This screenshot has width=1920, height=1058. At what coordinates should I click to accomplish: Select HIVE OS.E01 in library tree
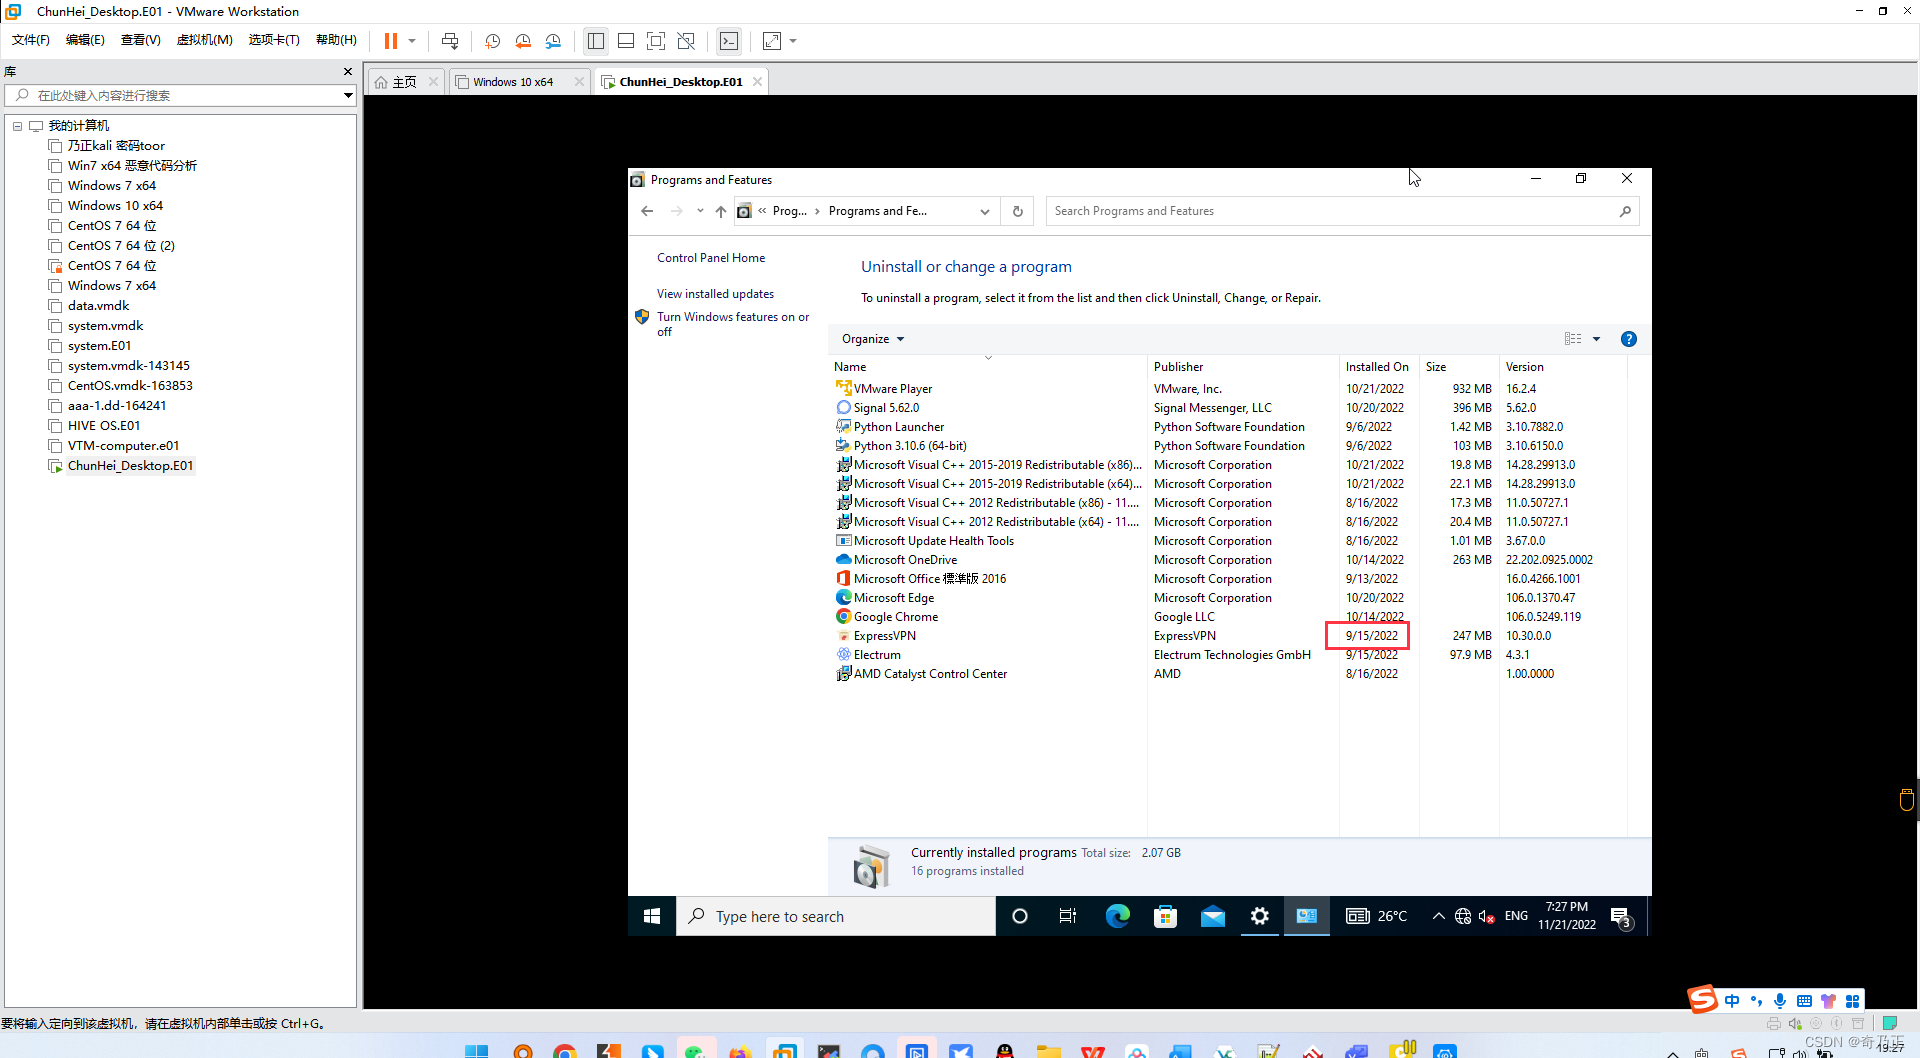pos(104,426)
